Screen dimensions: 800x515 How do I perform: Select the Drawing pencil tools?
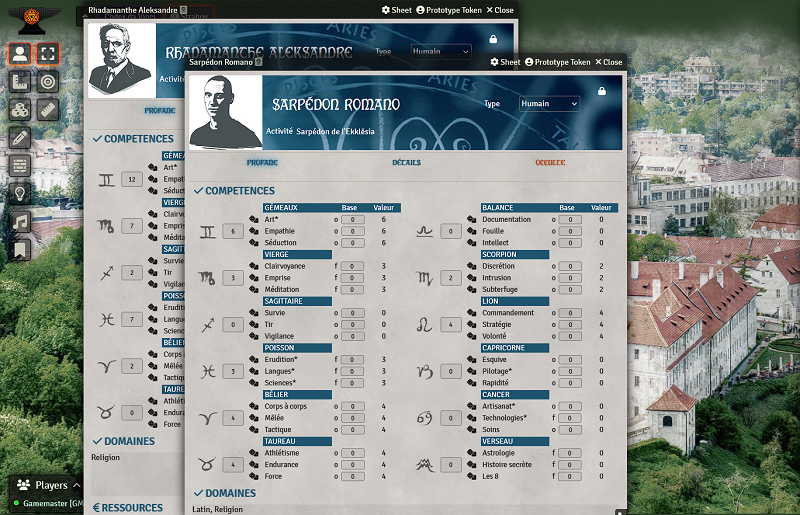[19, 137]
